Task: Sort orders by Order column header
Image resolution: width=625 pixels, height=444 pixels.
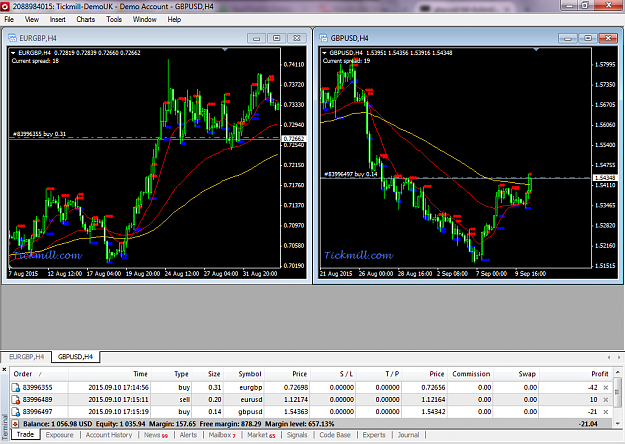Action: click(x=39, y=374)
